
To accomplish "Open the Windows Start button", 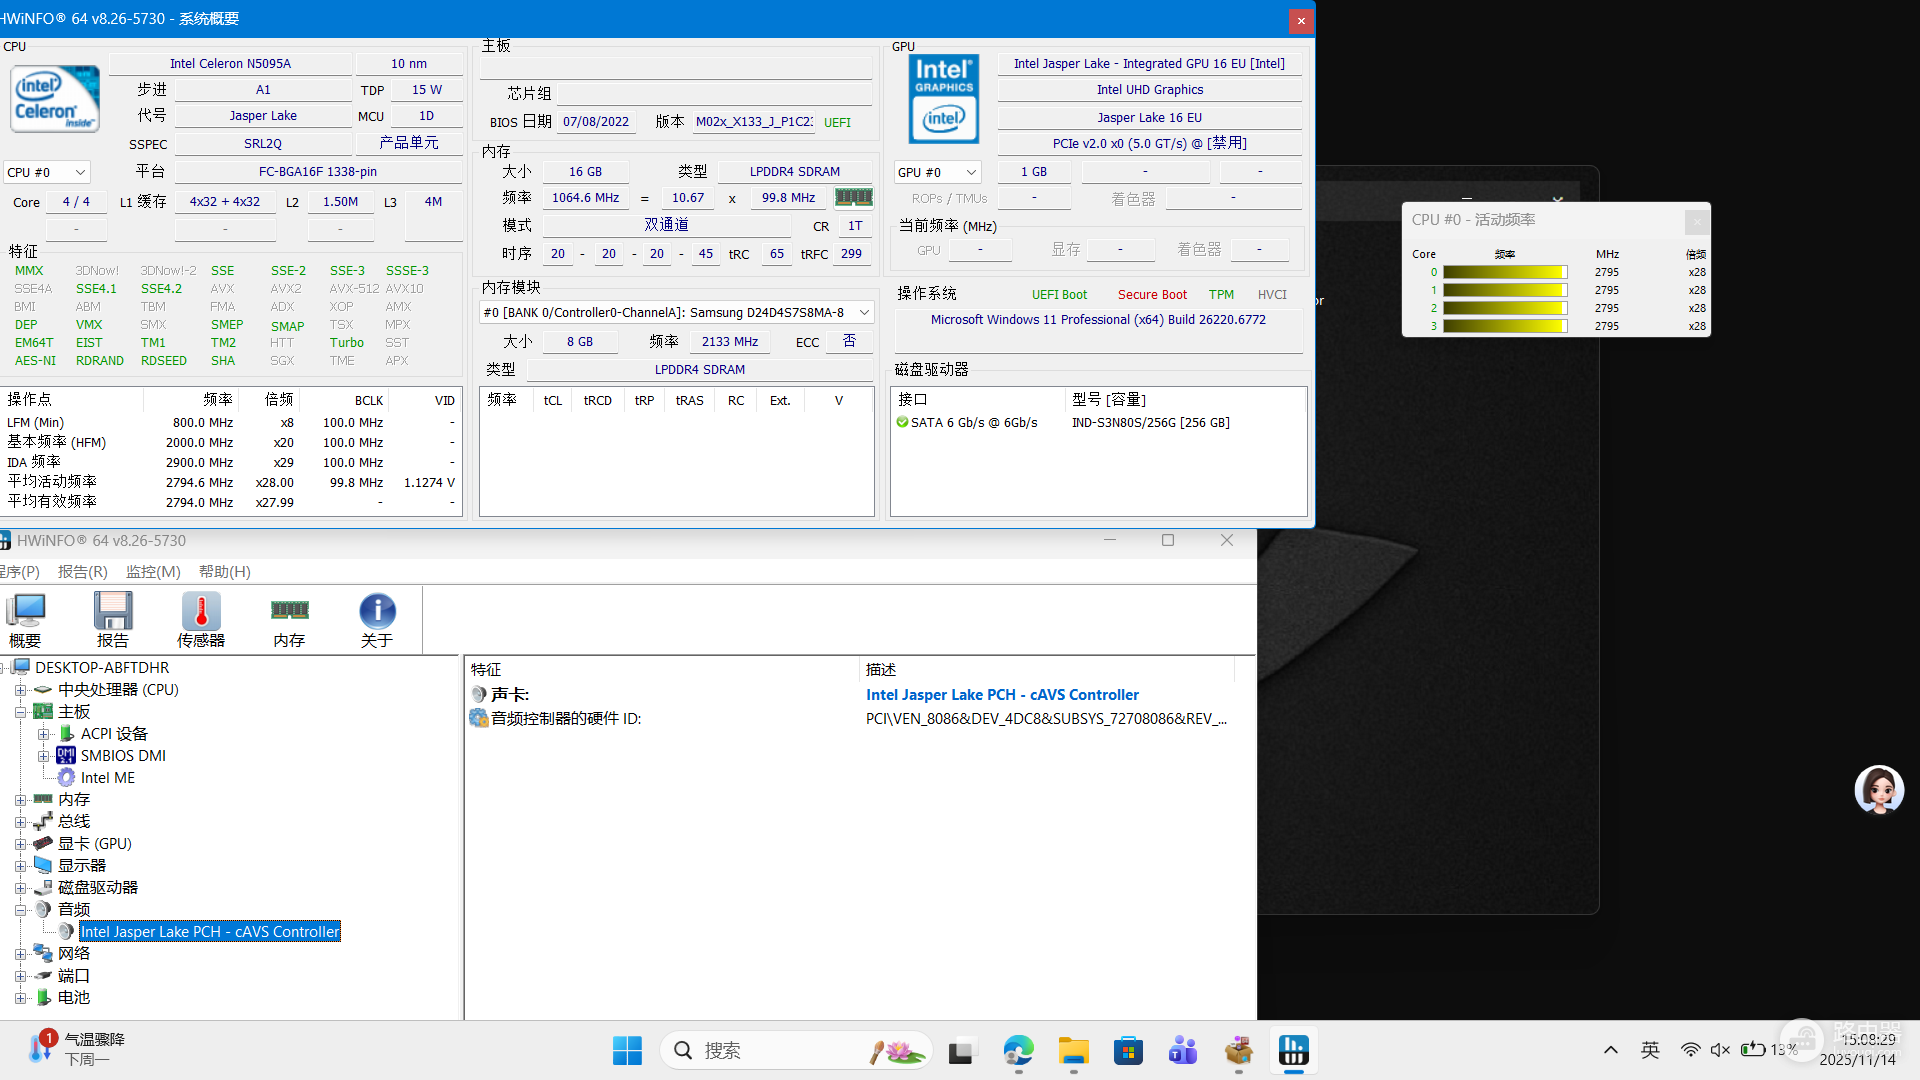I will (x=627, y=1050).
